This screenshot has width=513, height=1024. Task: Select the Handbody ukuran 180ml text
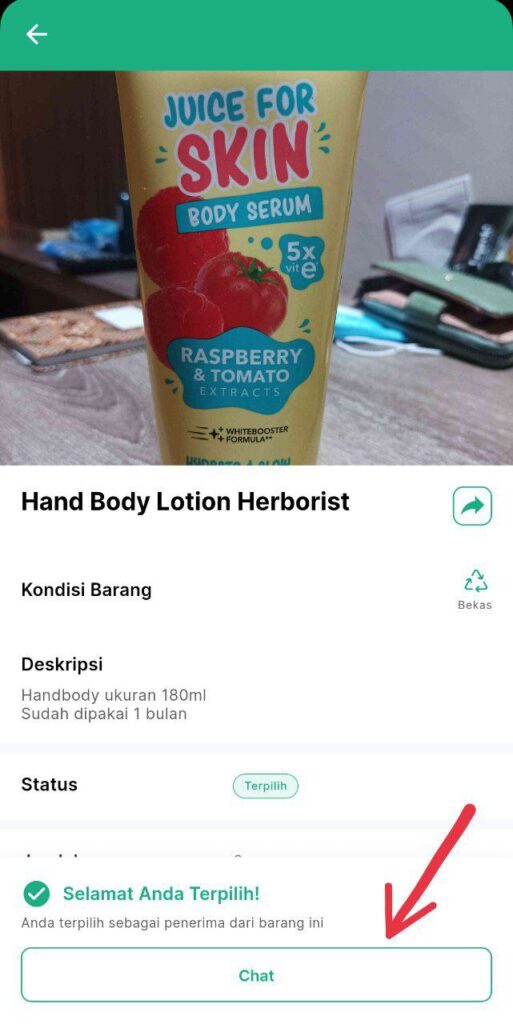[x=114, y=695]
